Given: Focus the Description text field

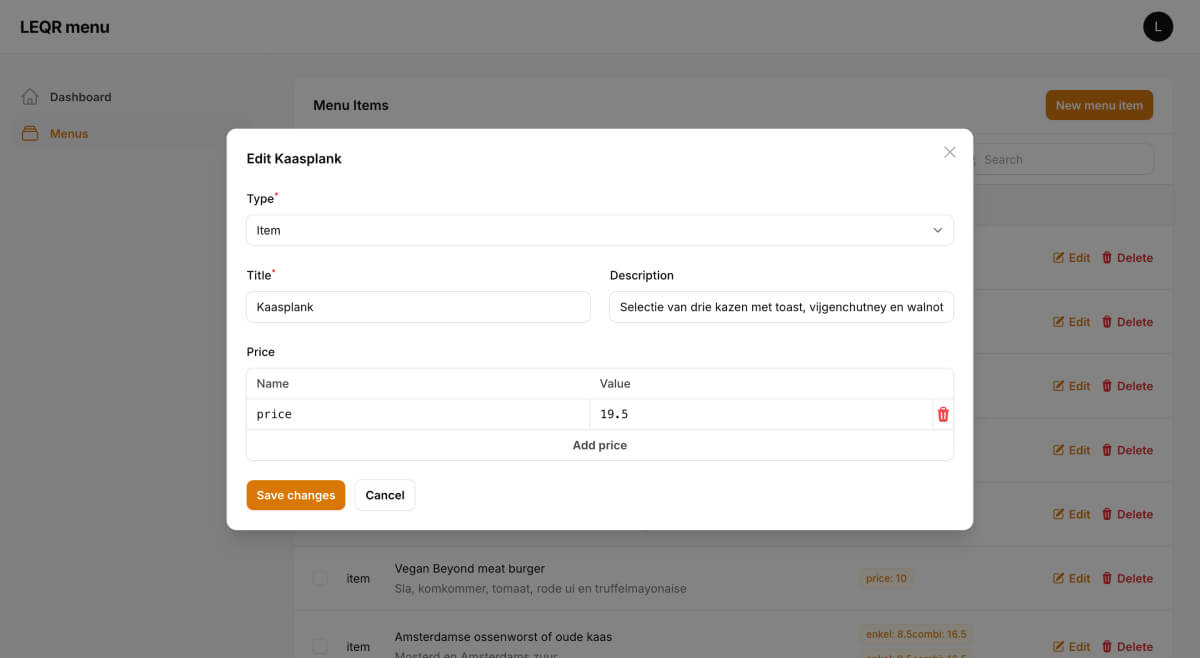Looking at the screenshot, I should pyautogui.click(x=781, y=307).
